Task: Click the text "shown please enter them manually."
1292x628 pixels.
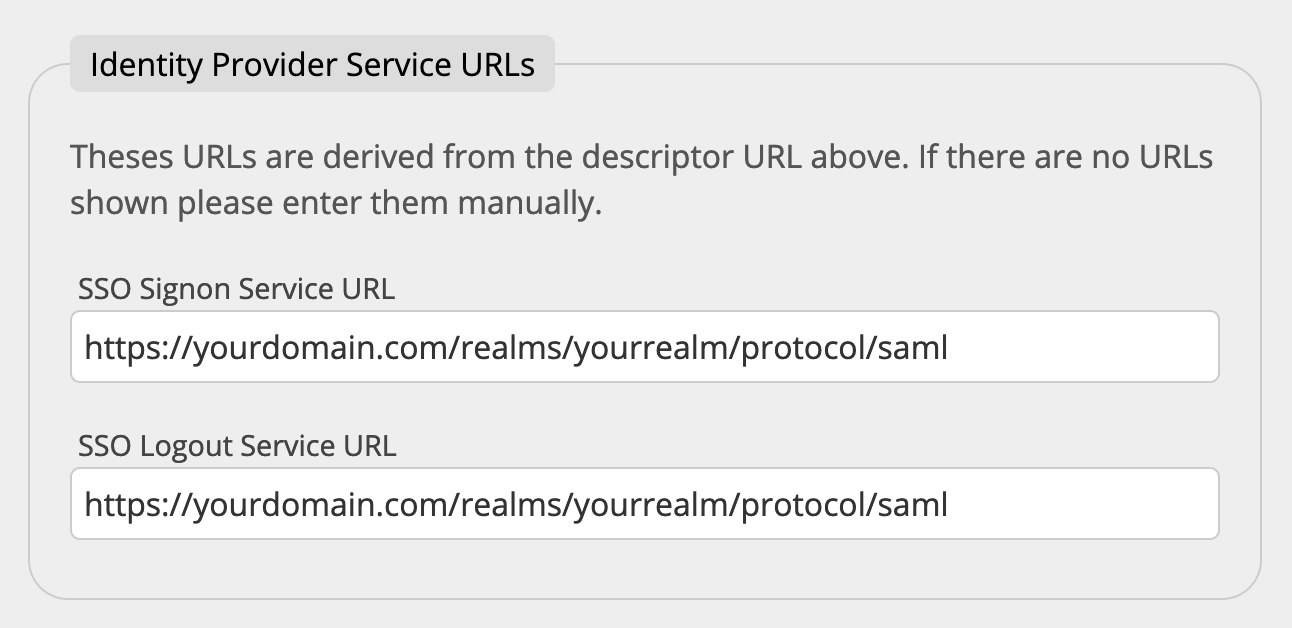Action: coord(336,204)
